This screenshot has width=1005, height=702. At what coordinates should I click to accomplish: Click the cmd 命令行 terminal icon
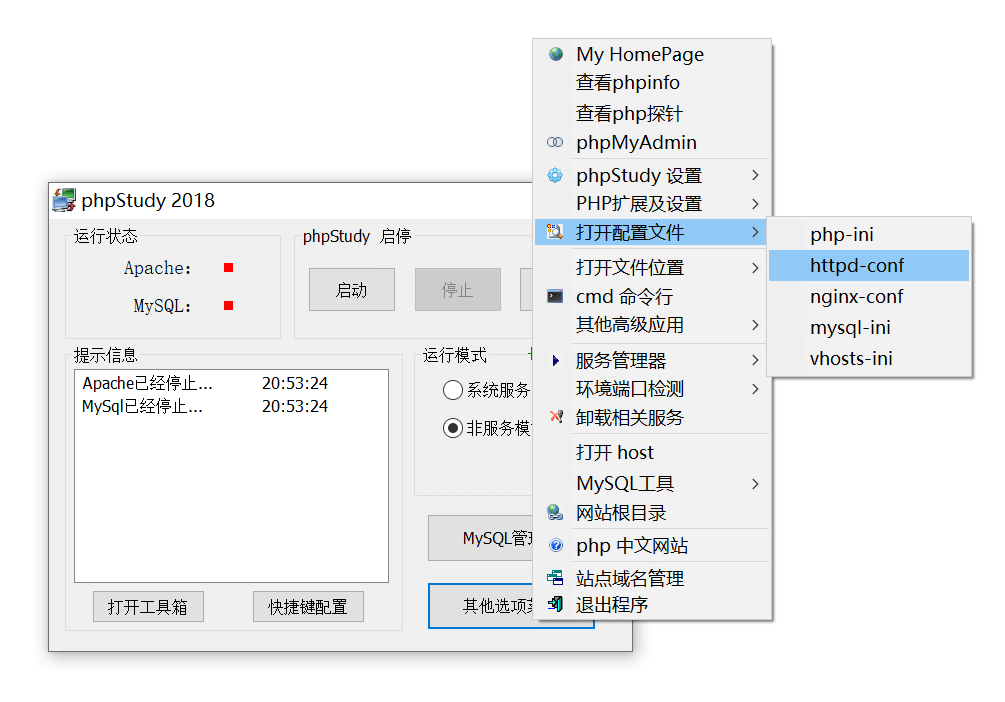pos(555,297)
